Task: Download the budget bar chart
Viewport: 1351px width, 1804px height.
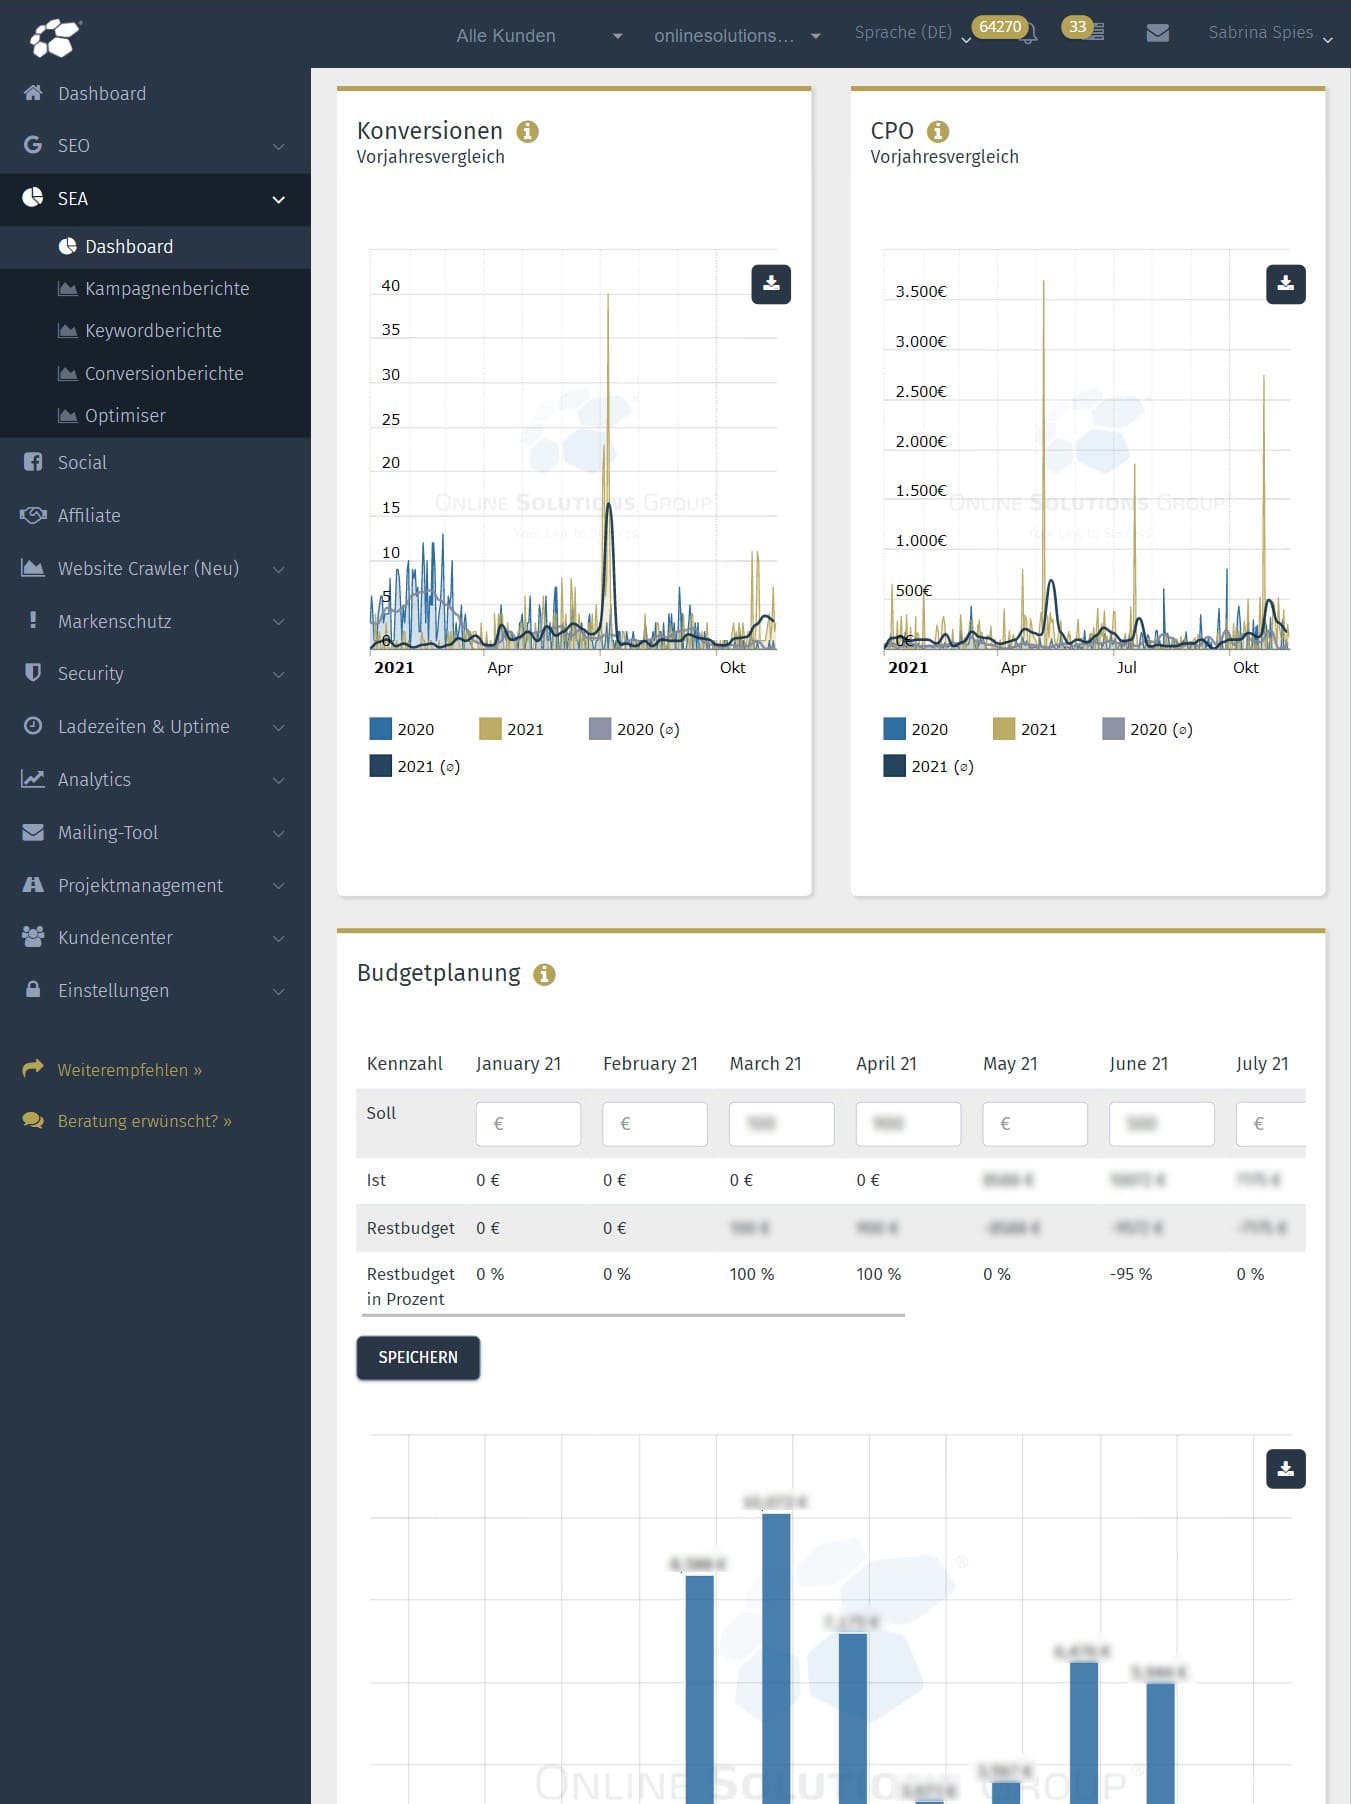Action: tap(1286, 1469)
